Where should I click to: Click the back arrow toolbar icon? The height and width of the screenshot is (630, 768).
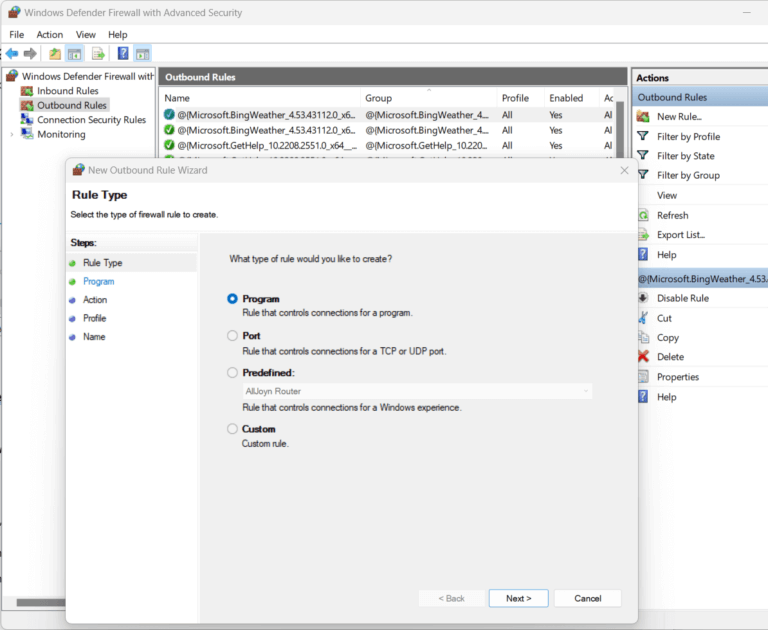(x=12, y=53)
